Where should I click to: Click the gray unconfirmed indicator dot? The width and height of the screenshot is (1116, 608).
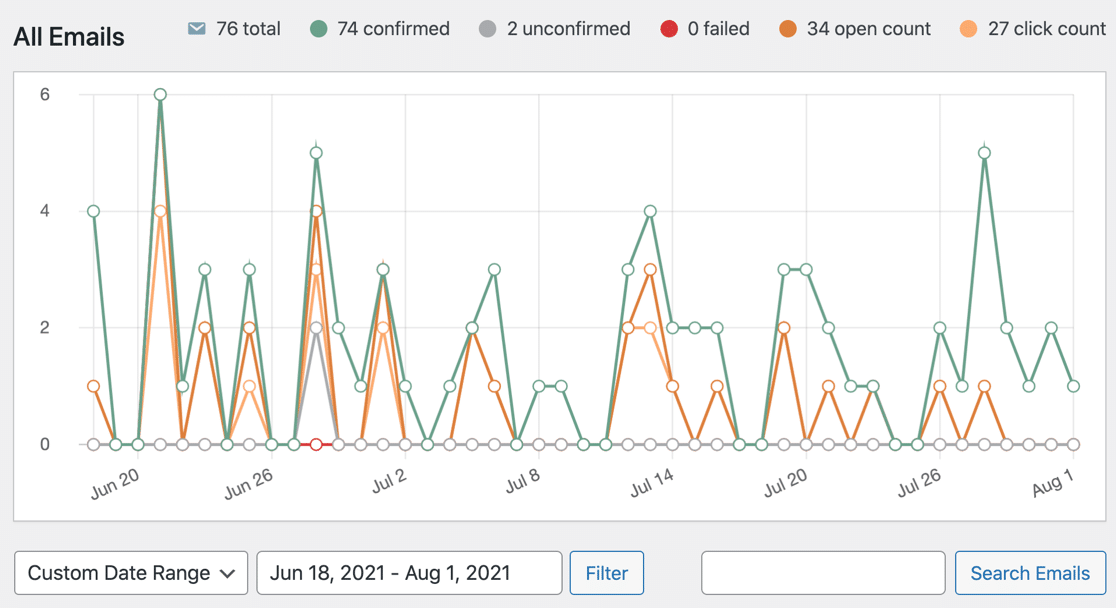click(490, 29)
